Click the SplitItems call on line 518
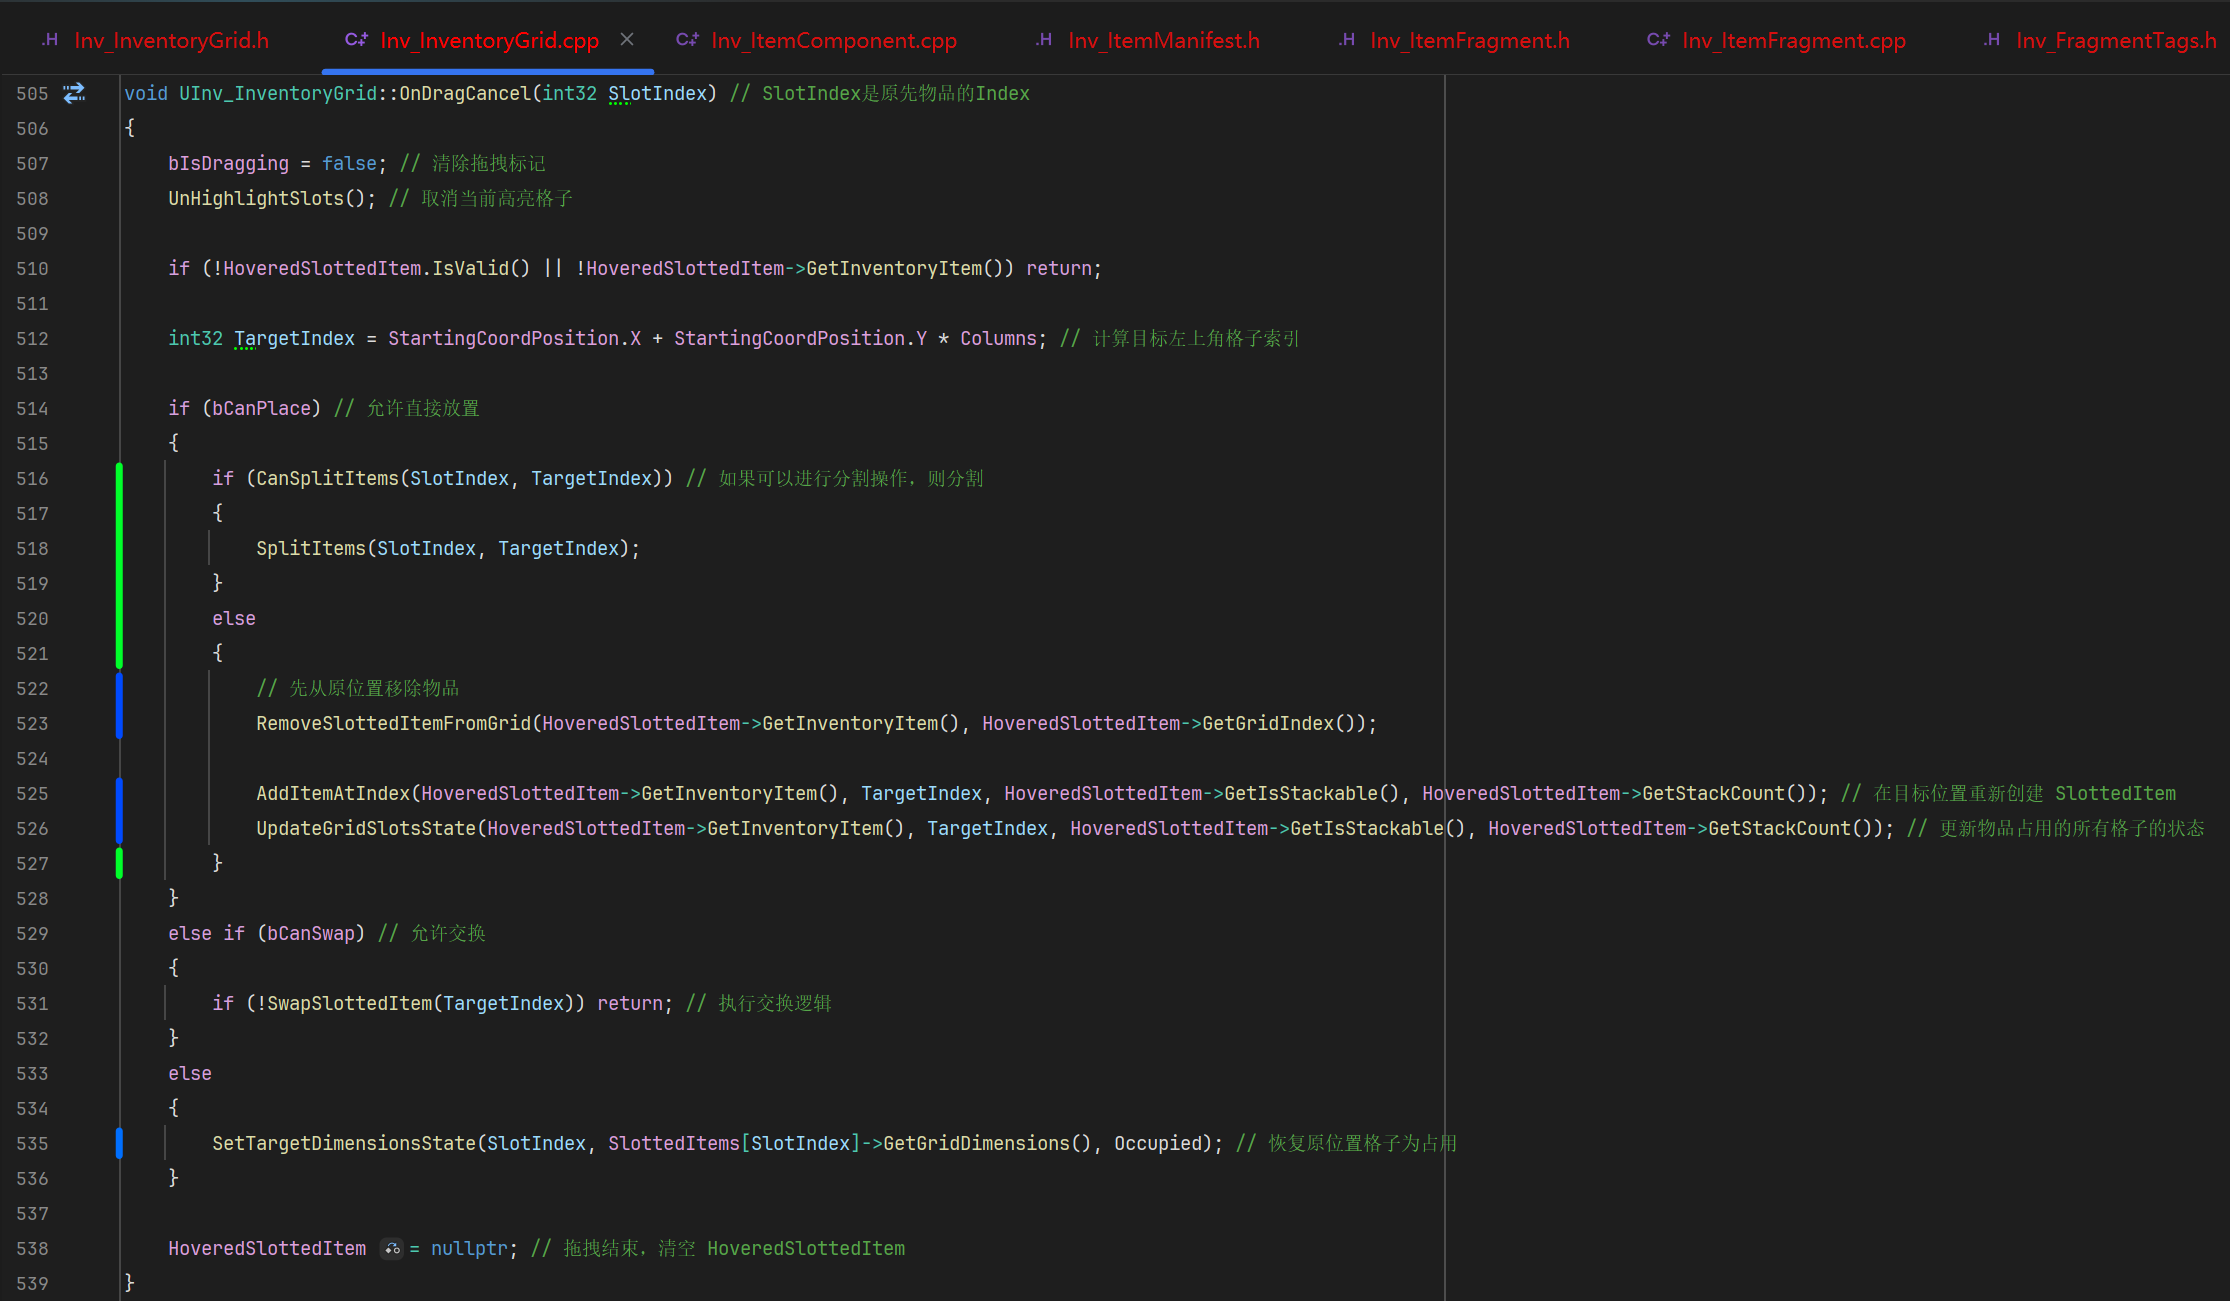Screen dimensions: 2230x1301 pyautogui.click(x=310, y=548)
